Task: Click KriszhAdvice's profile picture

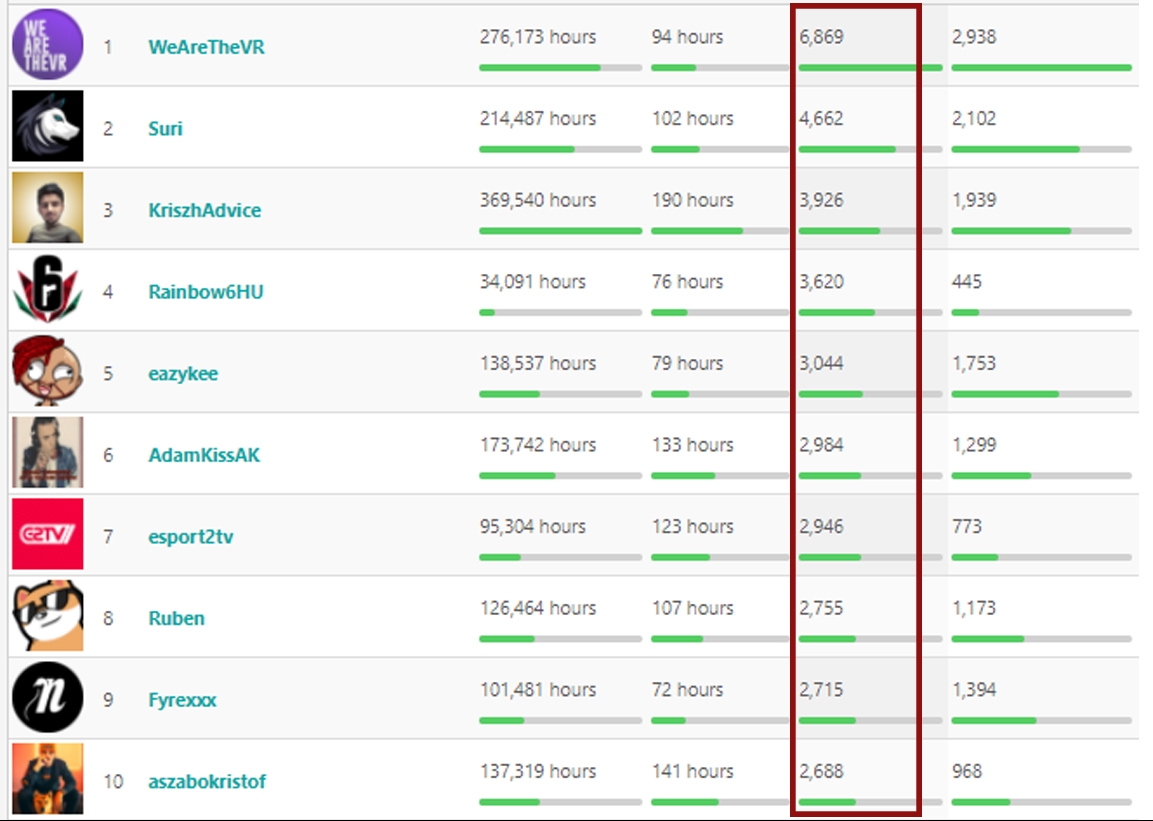Action: pos(47,208)
